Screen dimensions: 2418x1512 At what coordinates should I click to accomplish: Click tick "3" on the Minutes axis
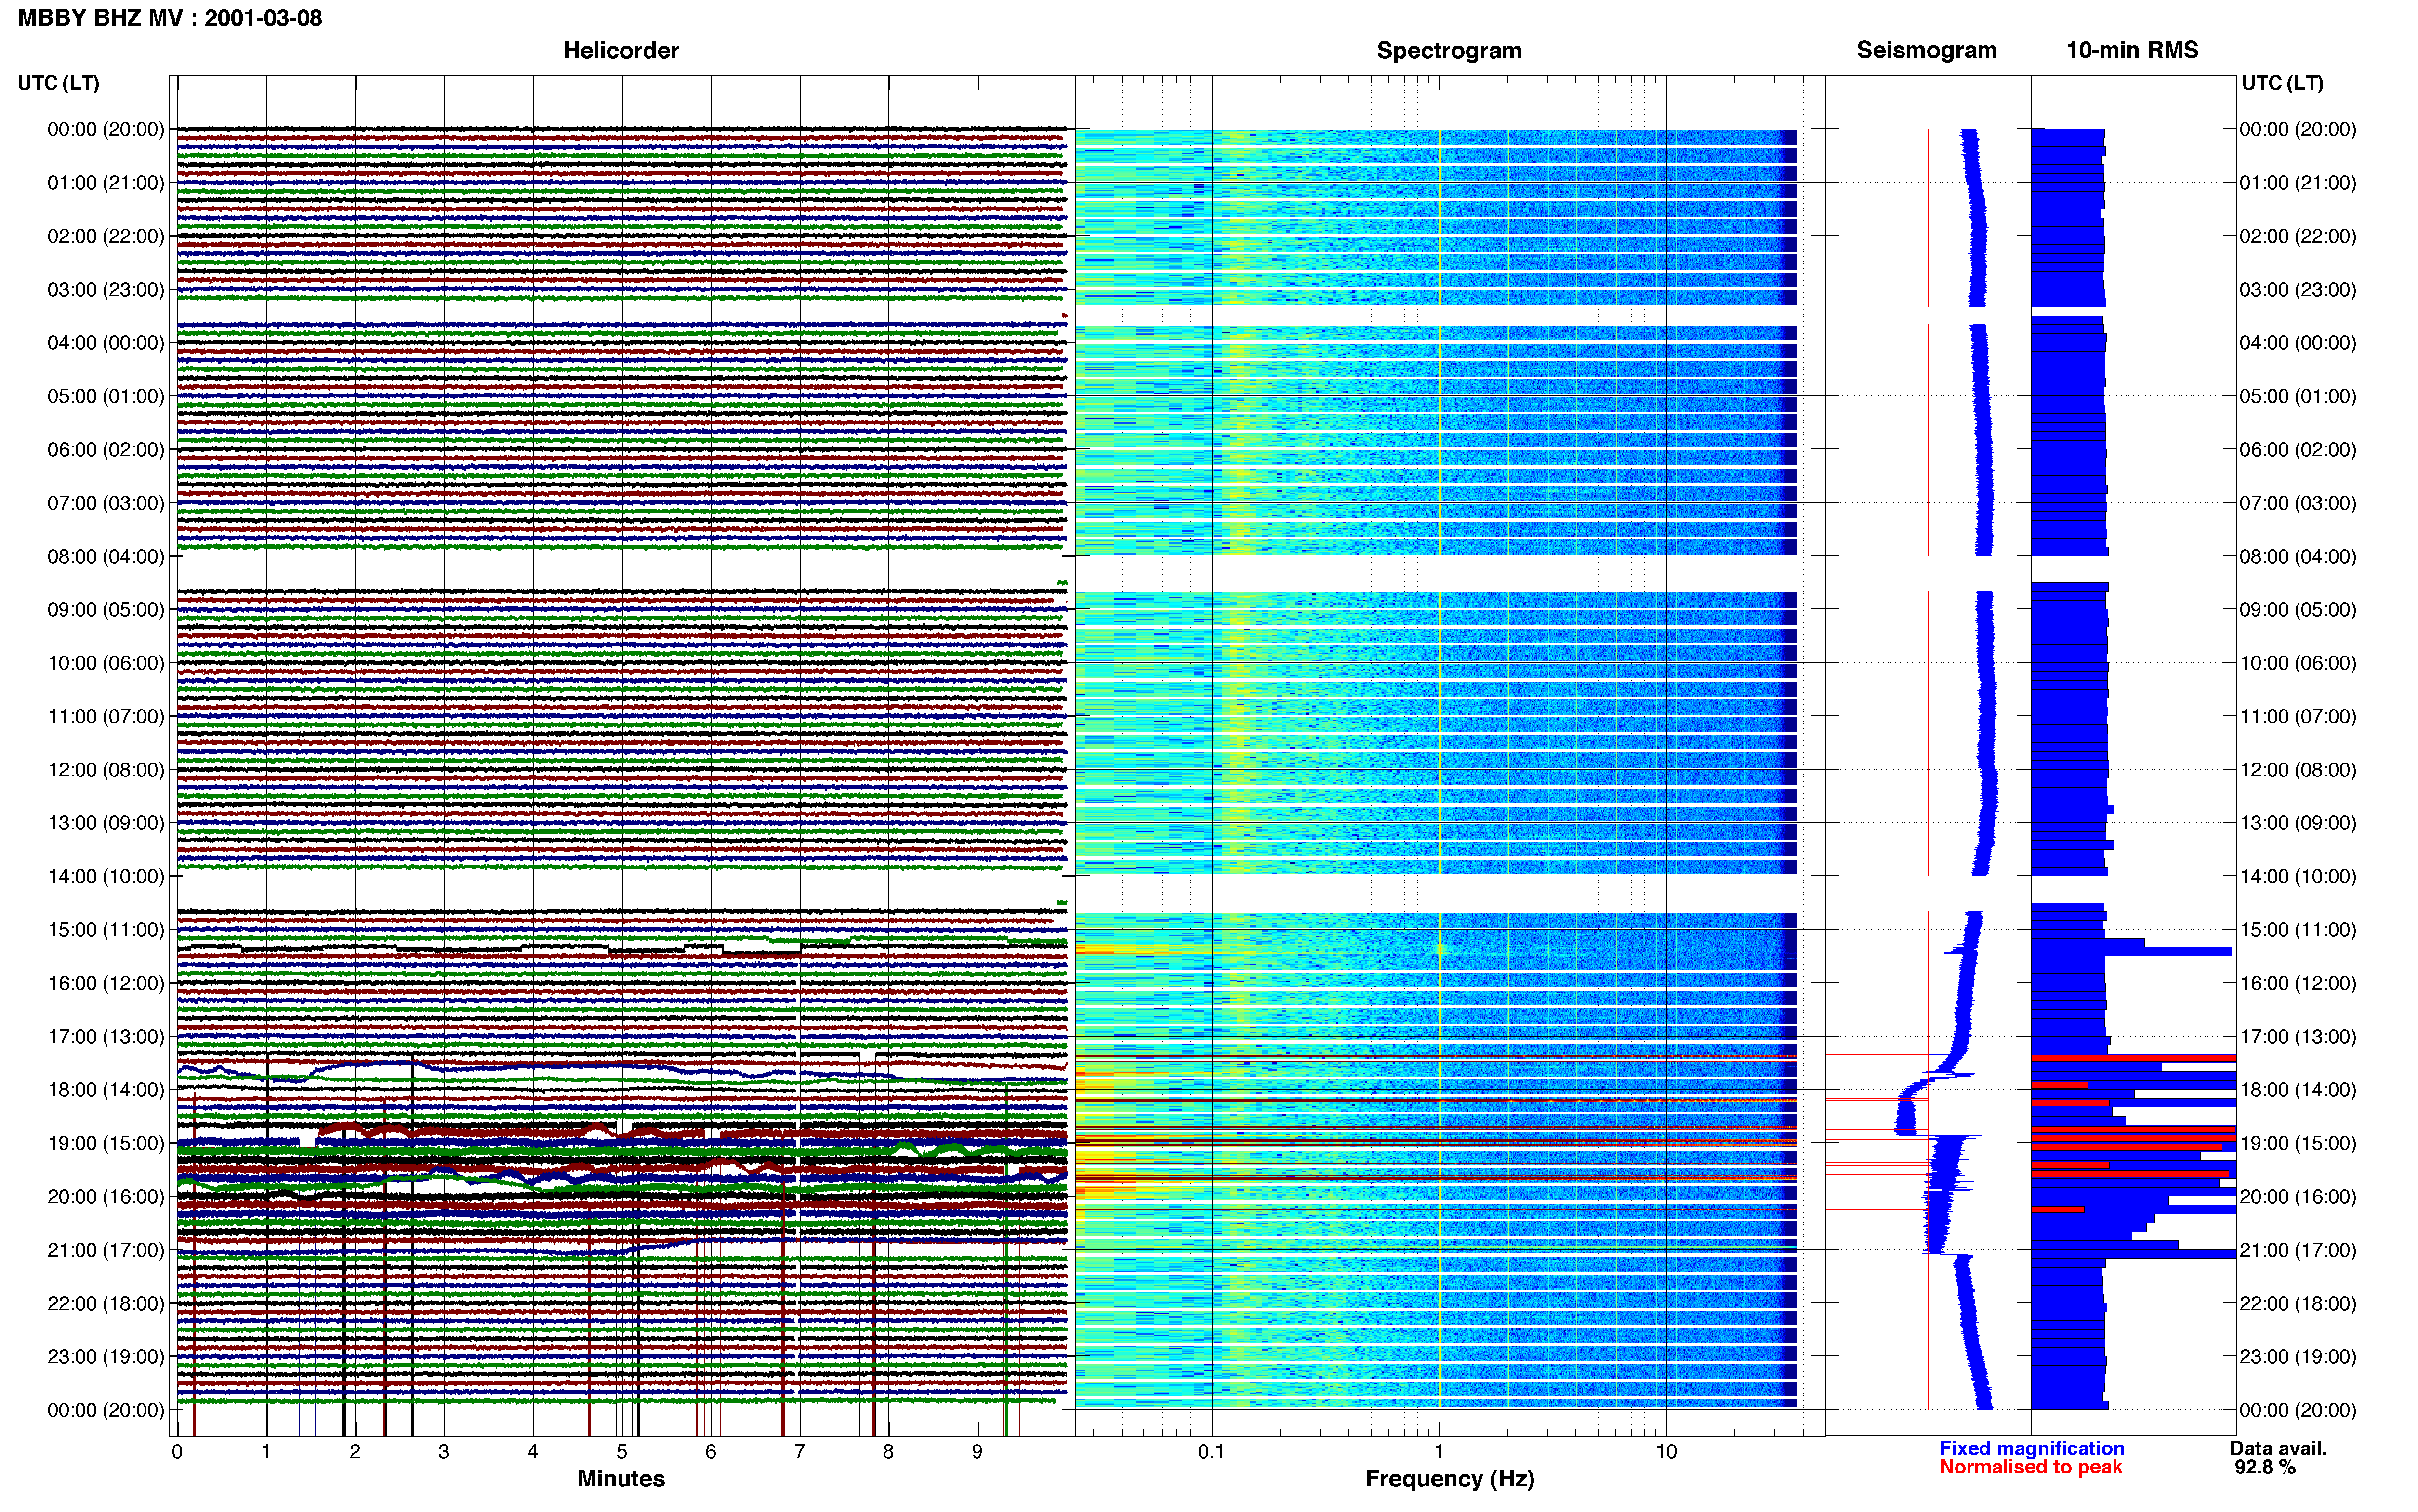pos(444,1452)
